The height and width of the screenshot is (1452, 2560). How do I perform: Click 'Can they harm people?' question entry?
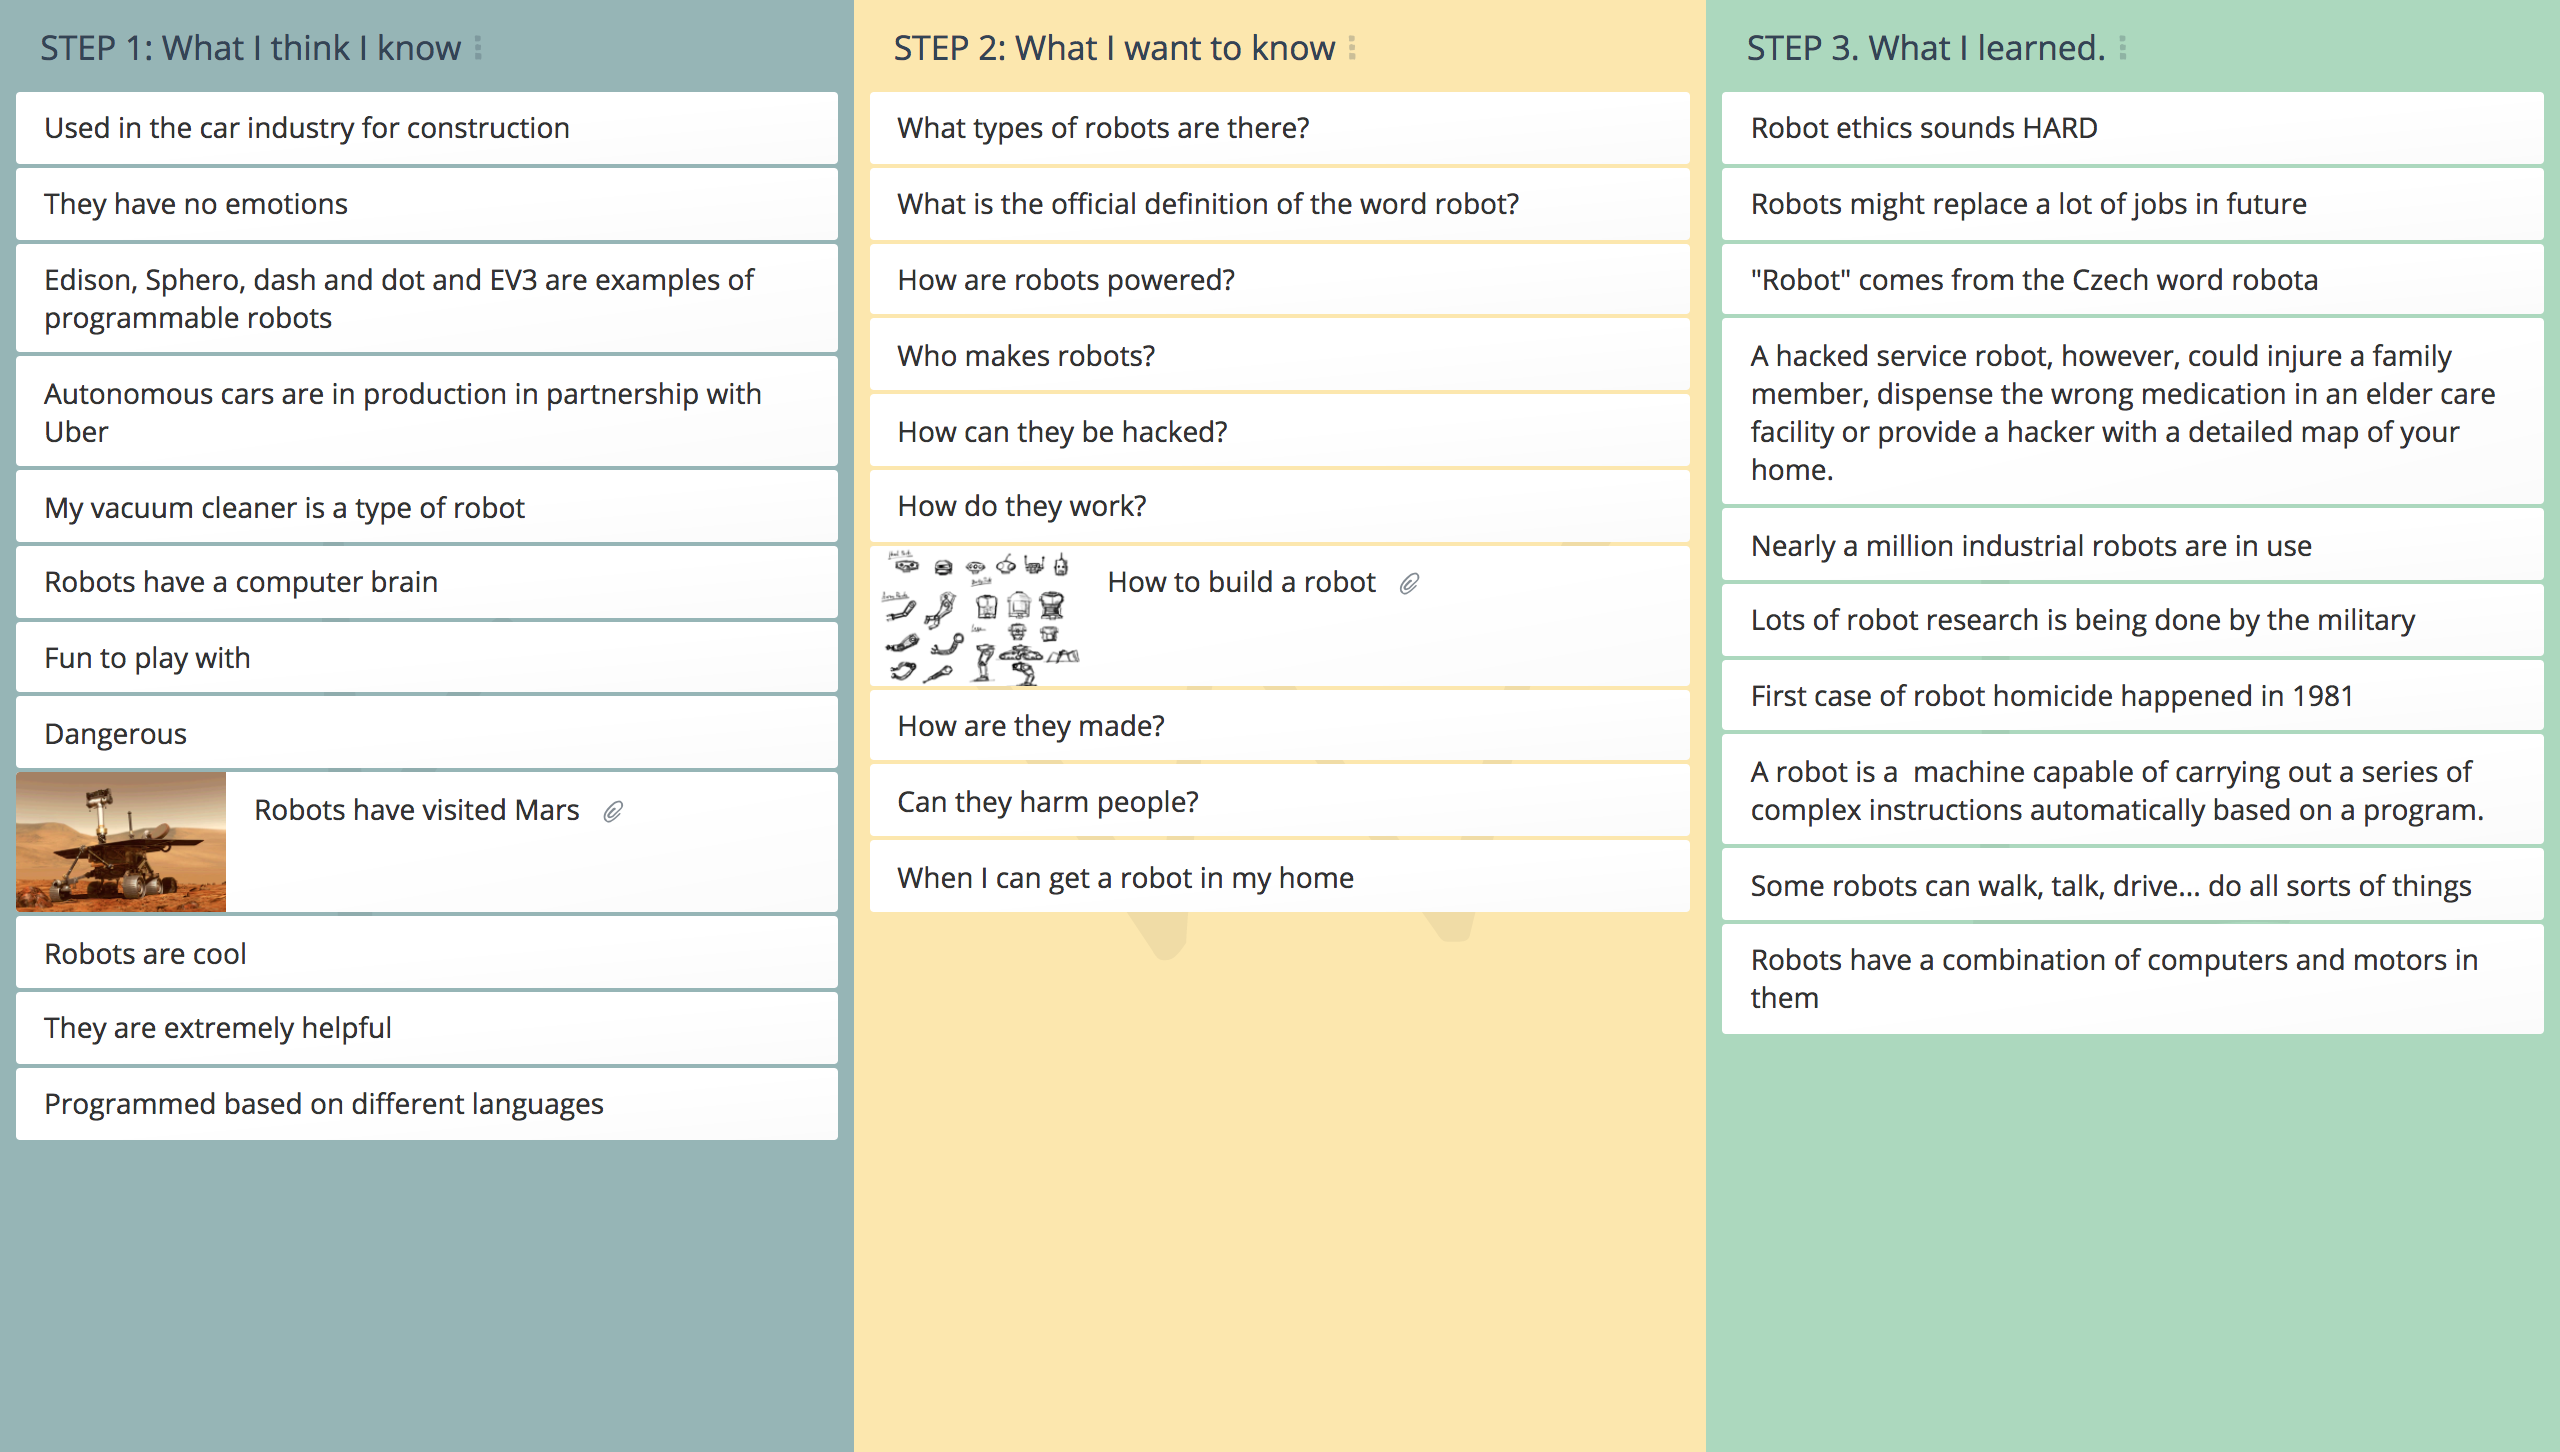pos(1278,800)
